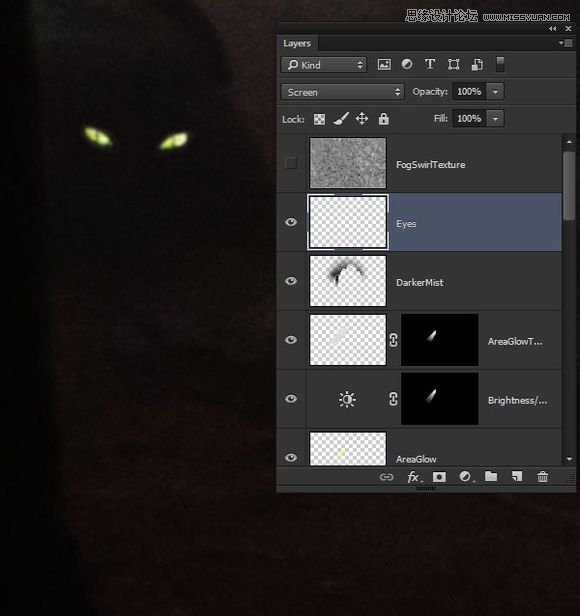The image size is (580, 616).
Task: Show the FogSwirlTexture layer visibility box
Action: tap(291, 163)
